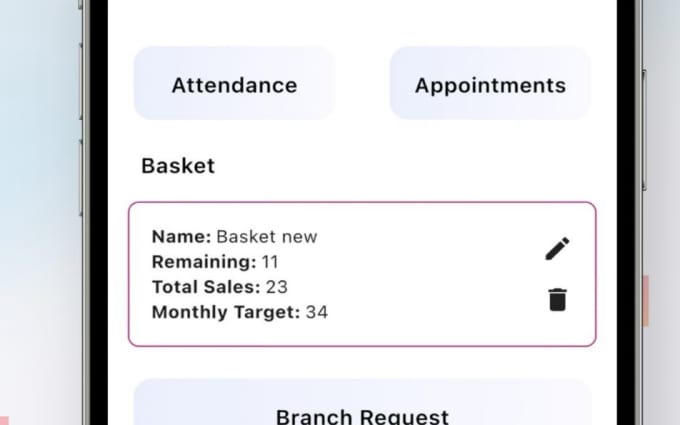This screenshot has height=425, width=680.
Task: Open the Appointments section
Action: (x=490, y=83)
